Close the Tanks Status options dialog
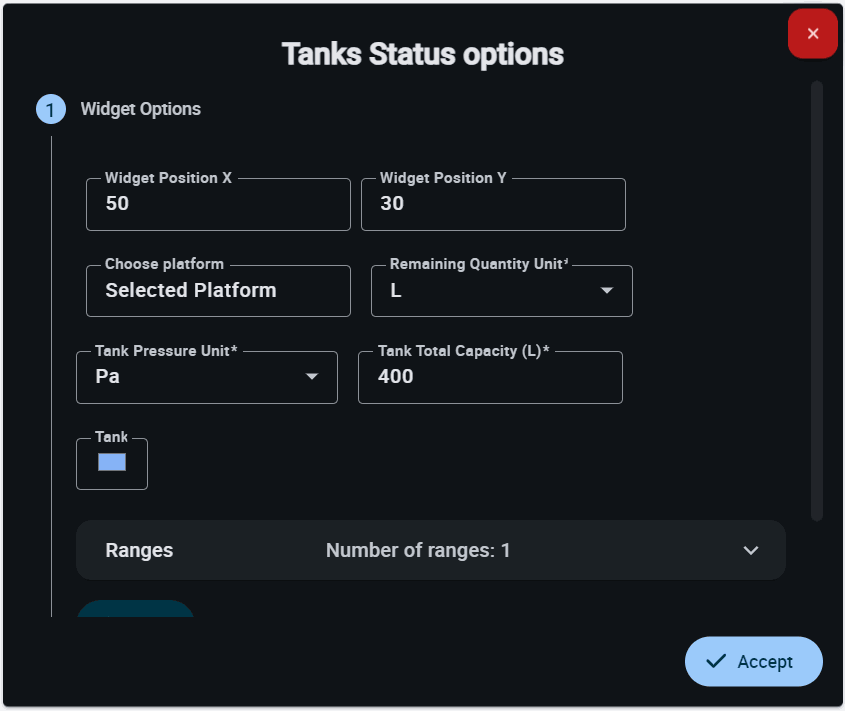This screenshot has height=711, width=845. [x=812, y=34]
